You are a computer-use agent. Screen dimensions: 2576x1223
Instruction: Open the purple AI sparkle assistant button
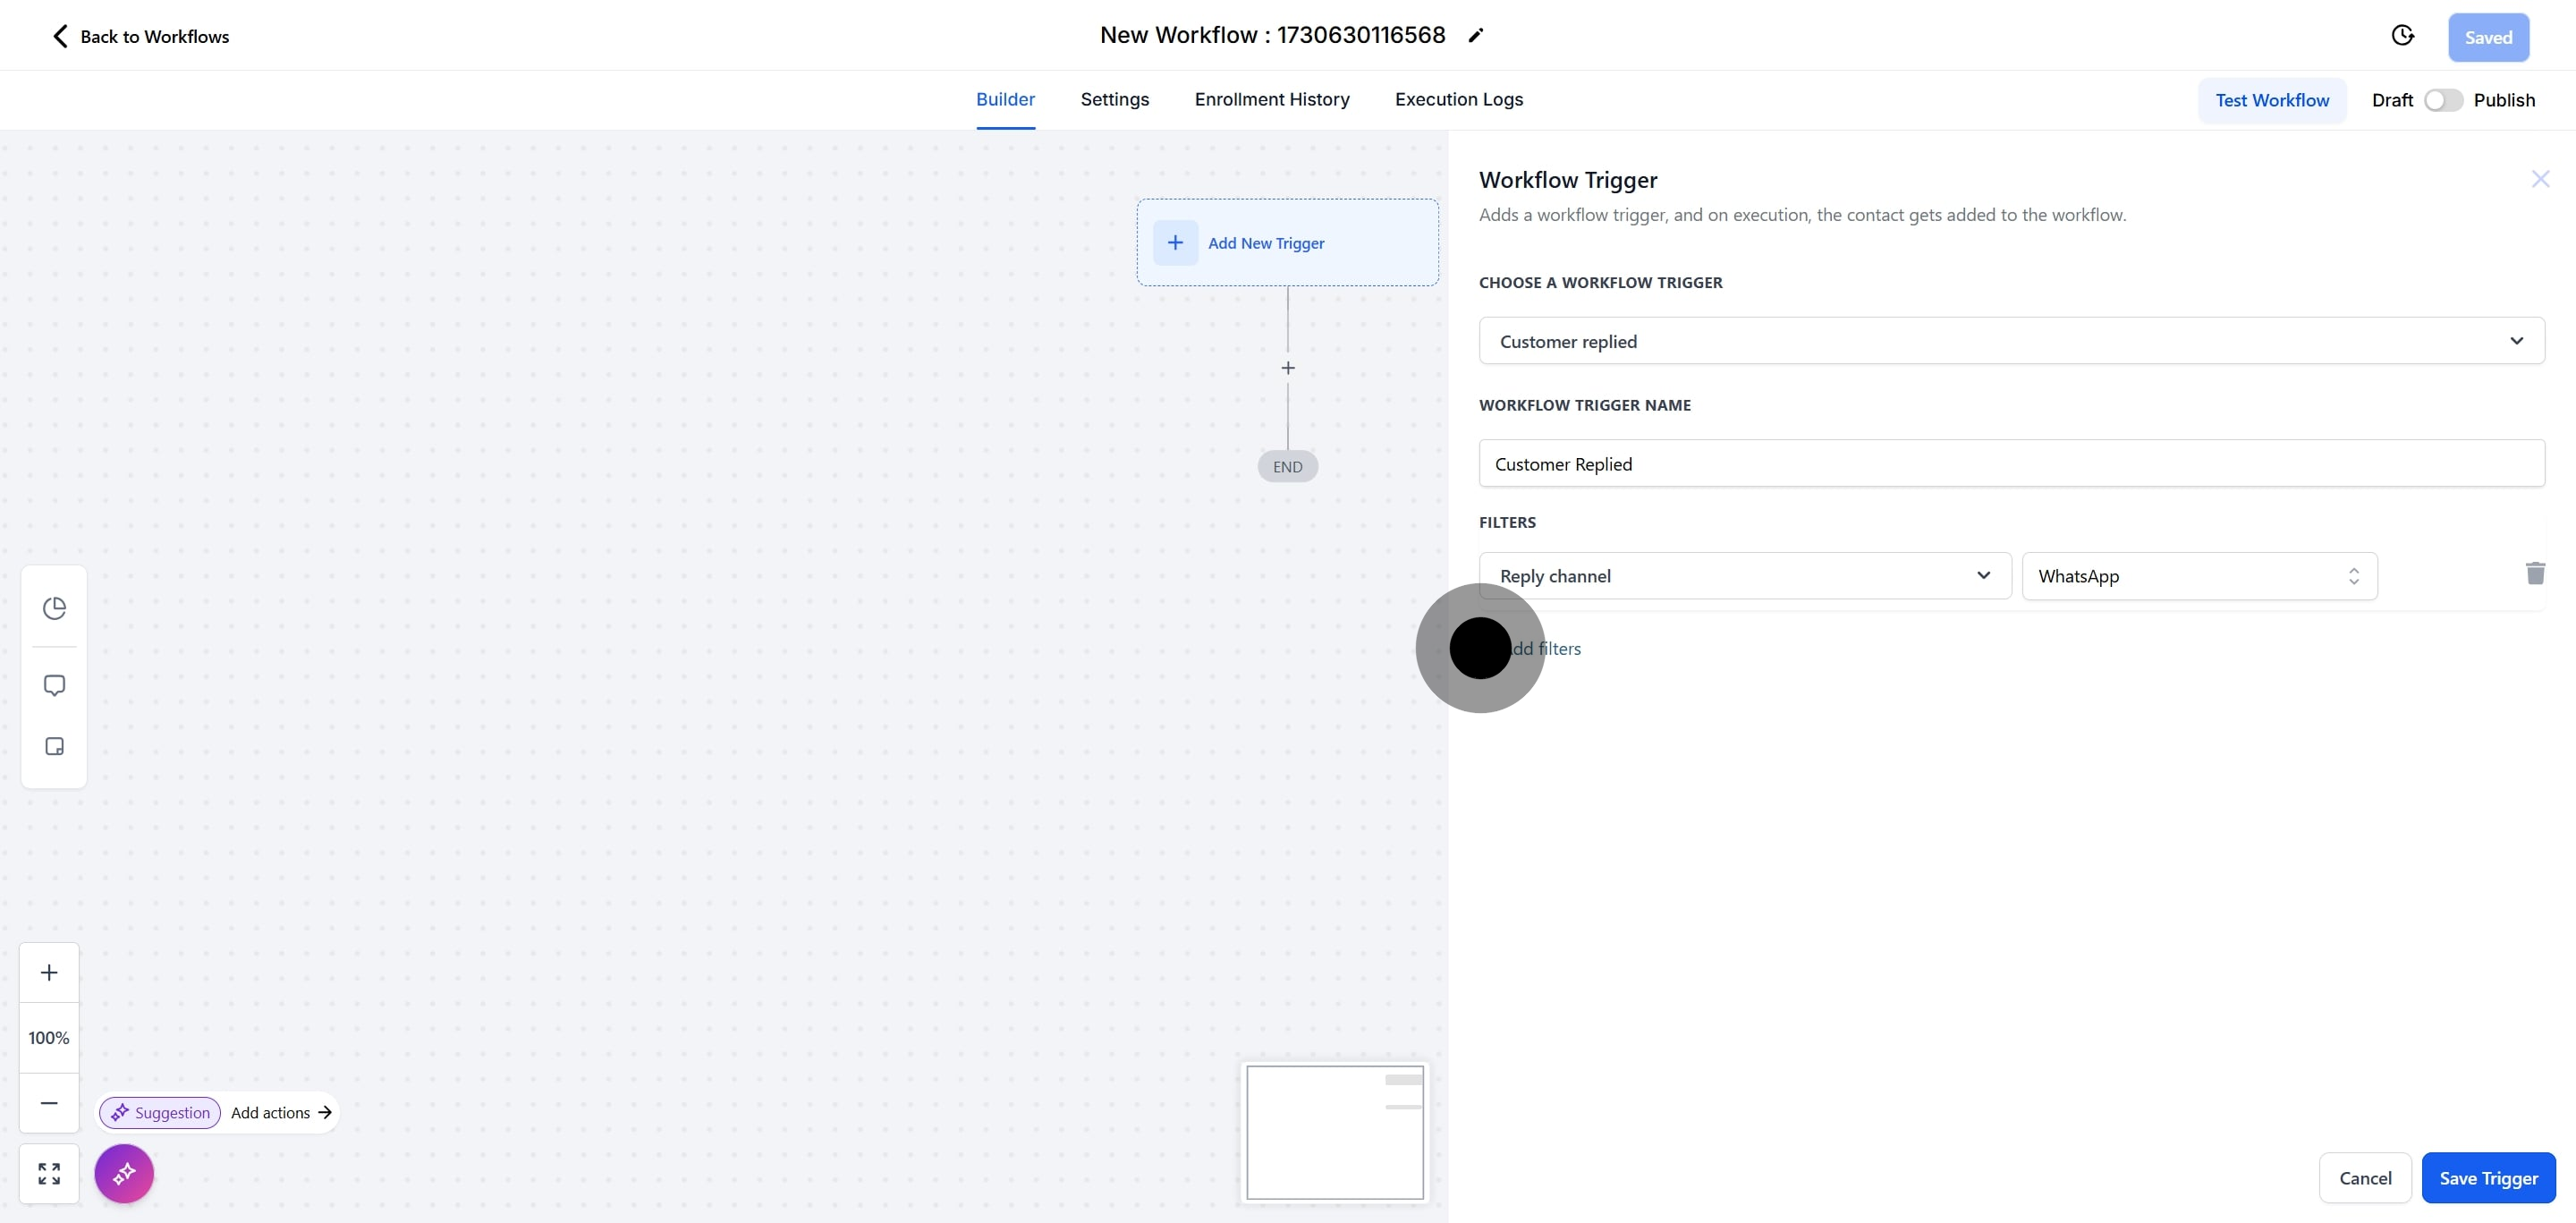point(124,1173)
